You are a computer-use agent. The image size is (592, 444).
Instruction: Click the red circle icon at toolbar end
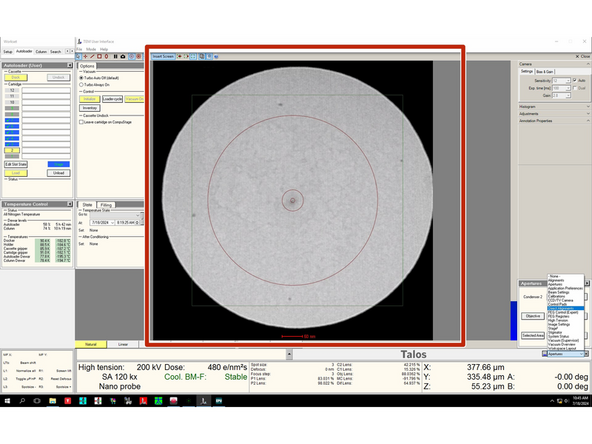click(139, 56)
